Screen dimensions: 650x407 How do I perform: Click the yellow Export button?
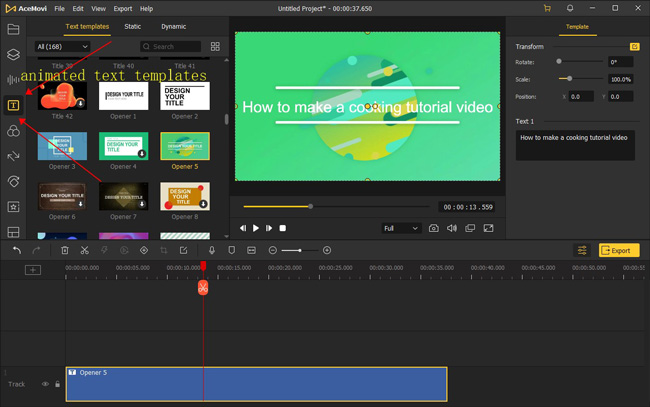[619, 250]
